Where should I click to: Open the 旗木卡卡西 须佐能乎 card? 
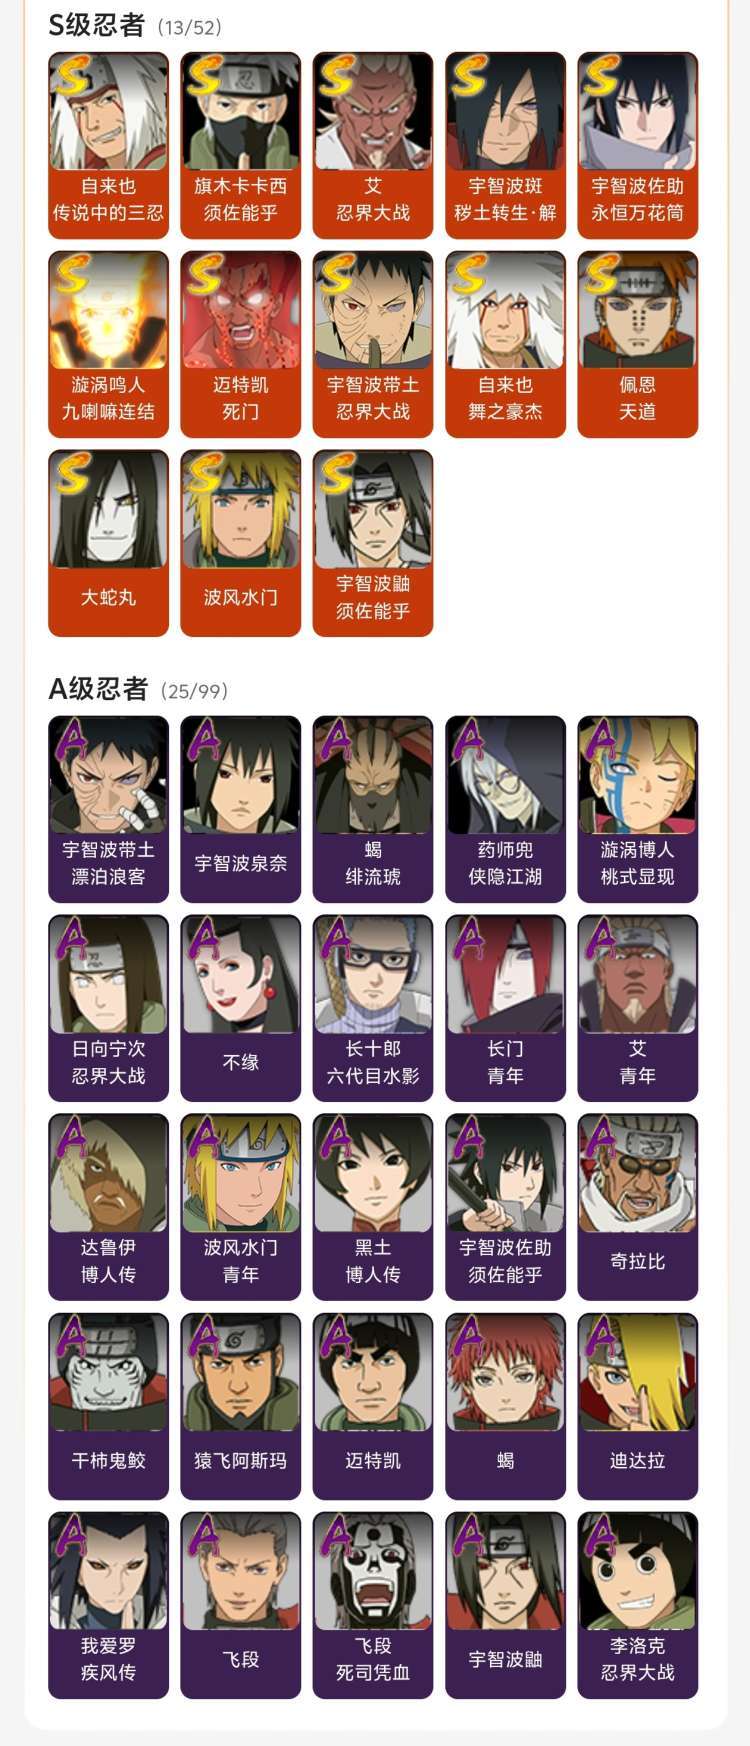(x=240, y=145)
